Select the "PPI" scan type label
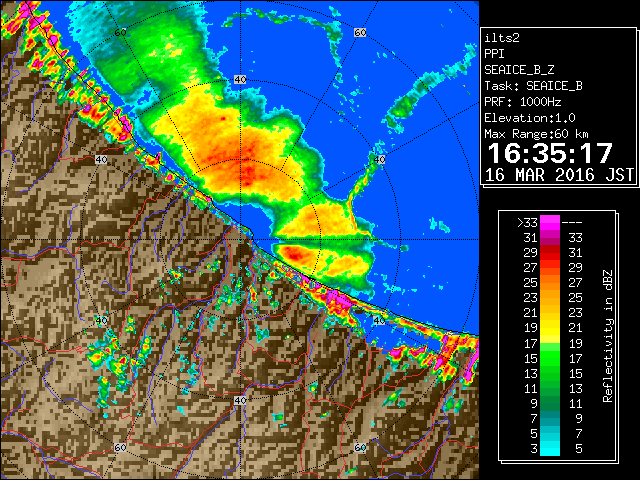Viewport: 640px width, 480px height. [x=494, y=54]
